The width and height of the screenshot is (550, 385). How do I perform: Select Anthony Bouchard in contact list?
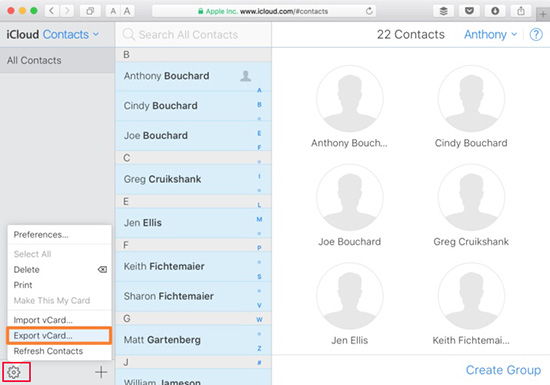click(193, 76)
